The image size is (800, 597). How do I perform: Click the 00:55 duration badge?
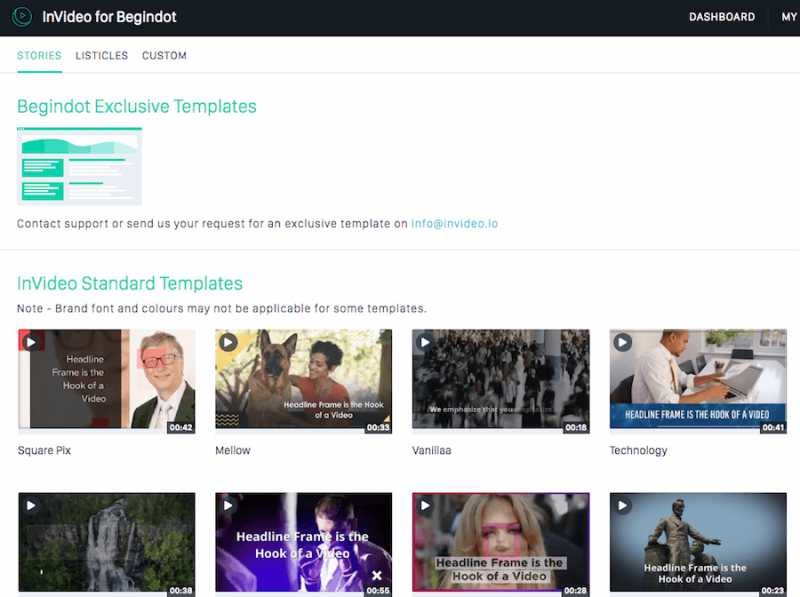[x=378, y=590]
